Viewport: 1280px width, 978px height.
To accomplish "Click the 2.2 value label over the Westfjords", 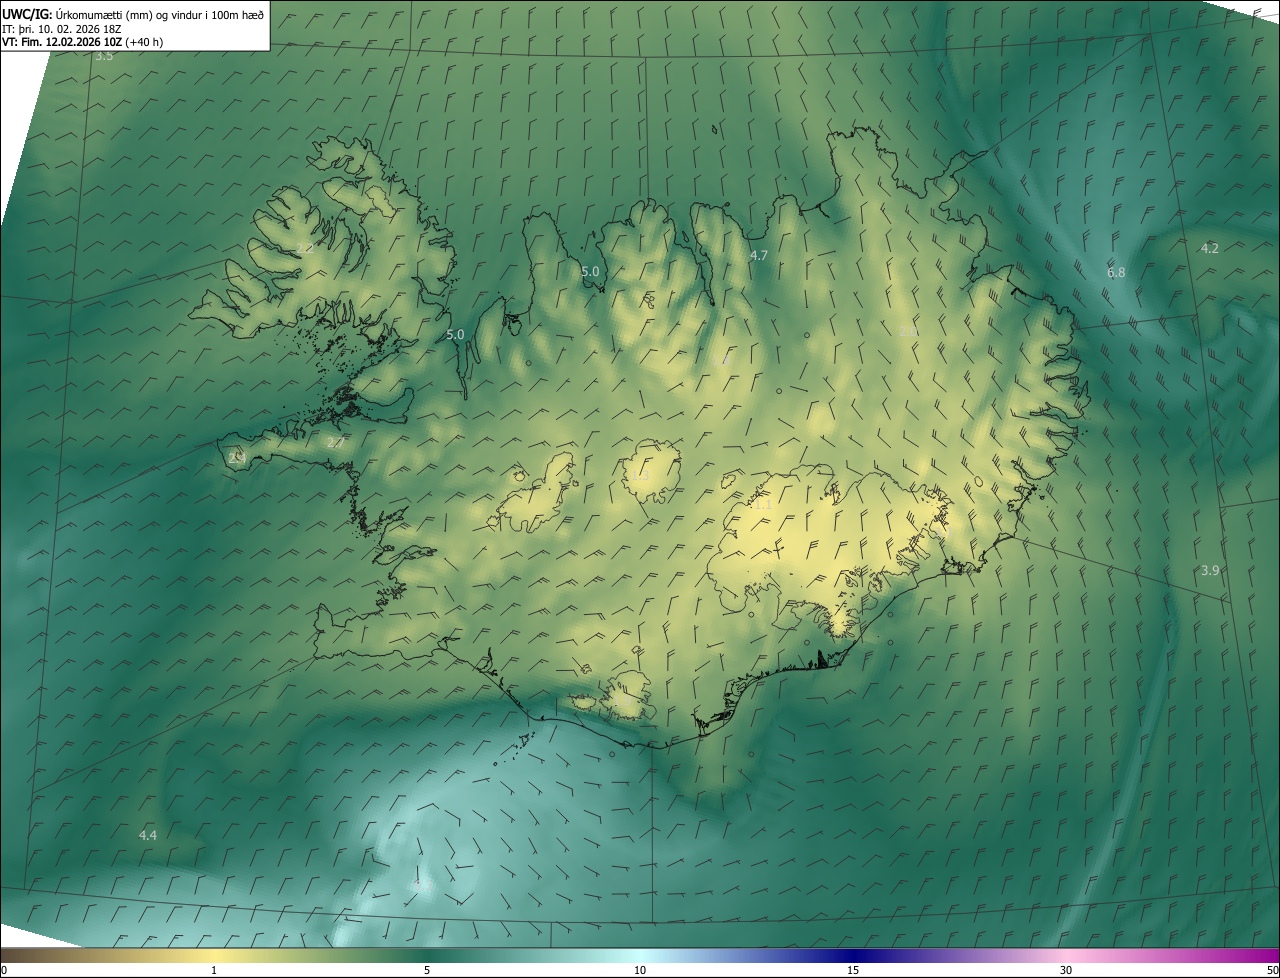I will pos(305,248).
